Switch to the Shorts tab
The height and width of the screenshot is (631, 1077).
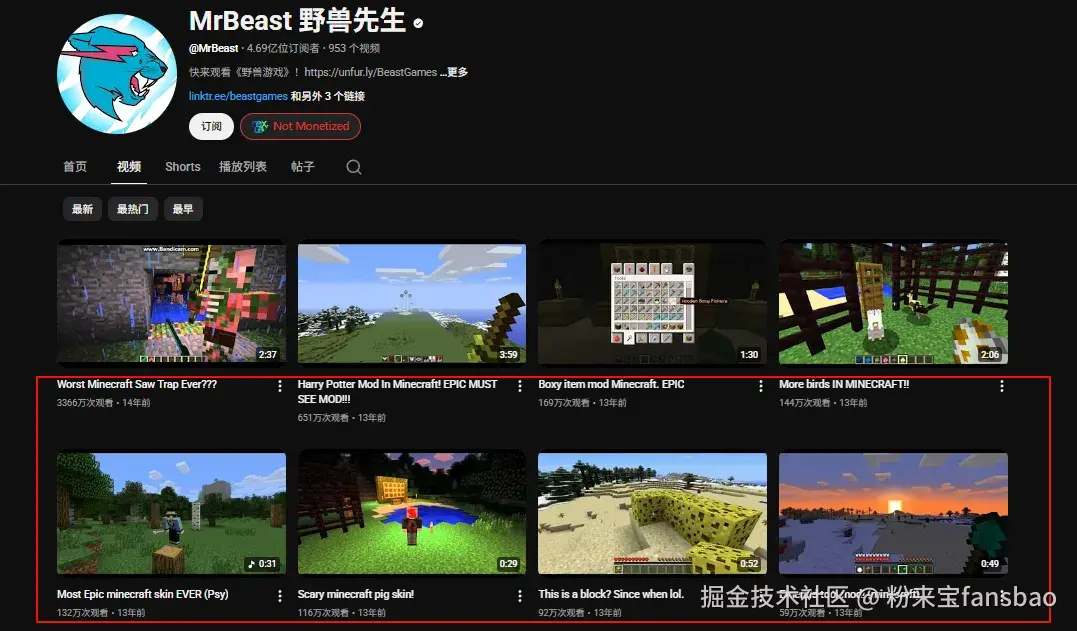pyautogui.click(x=183, y=167)
